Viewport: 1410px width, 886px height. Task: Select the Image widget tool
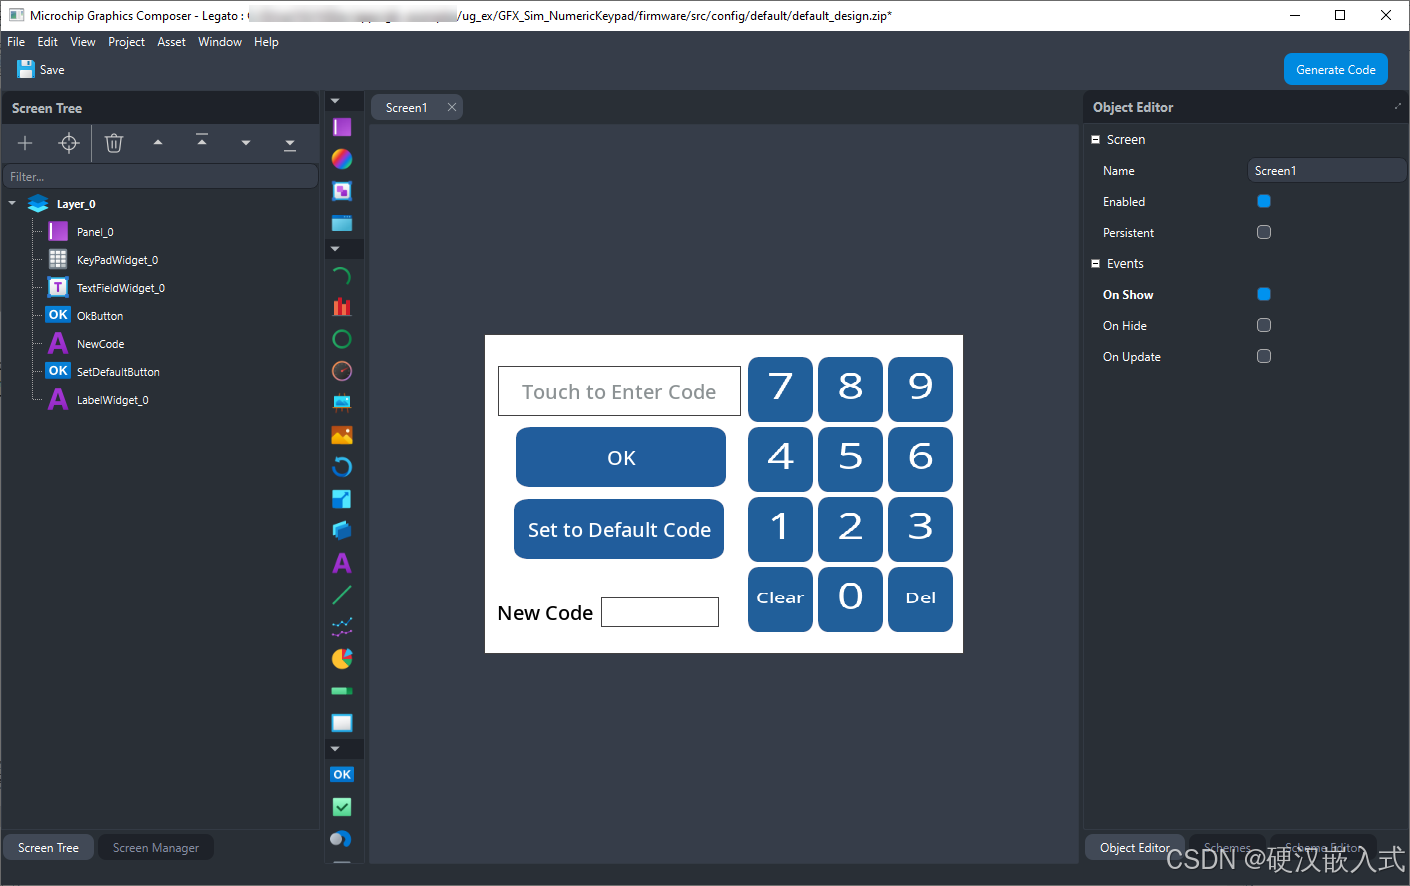(x=342, y=435)
